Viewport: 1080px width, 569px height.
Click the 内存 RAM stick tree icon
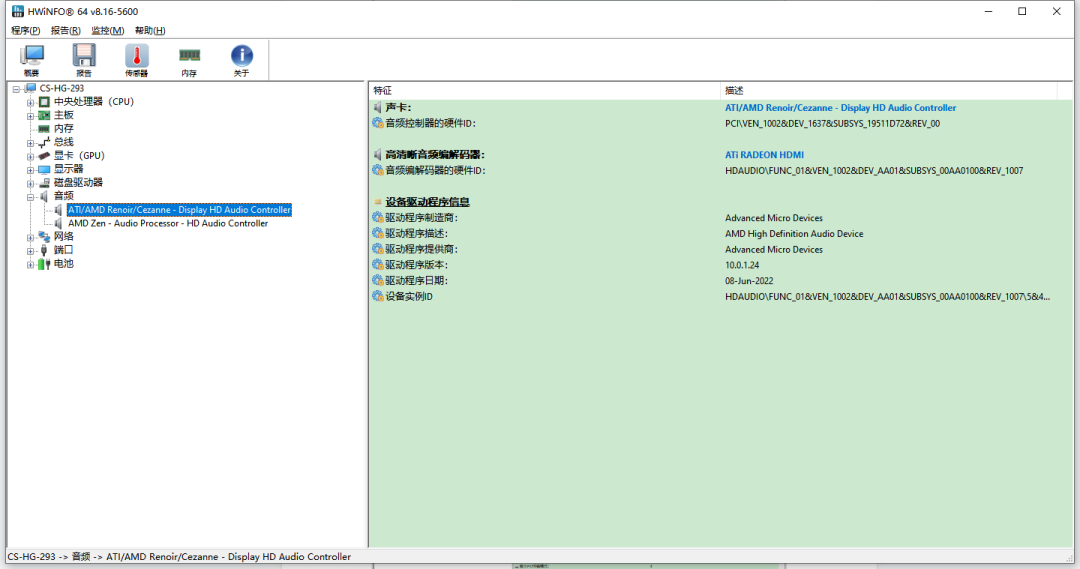click(x=44, y=129)
